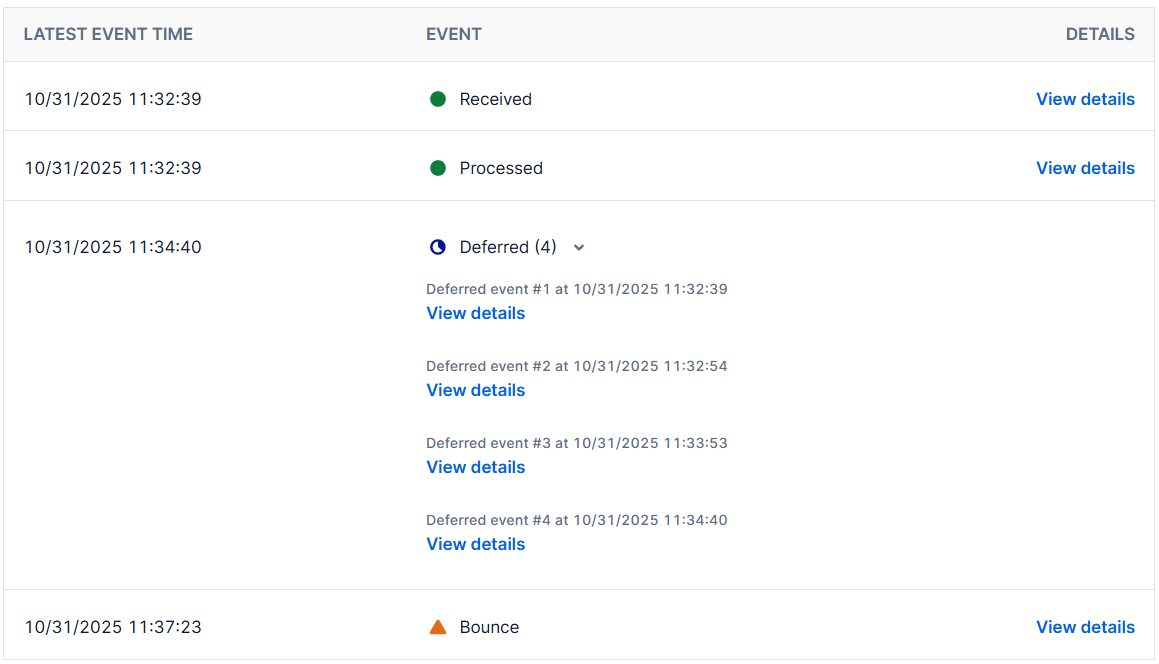Click the Event column header
The height and width of the screenshot is (664, 1159).
point(453,34)
